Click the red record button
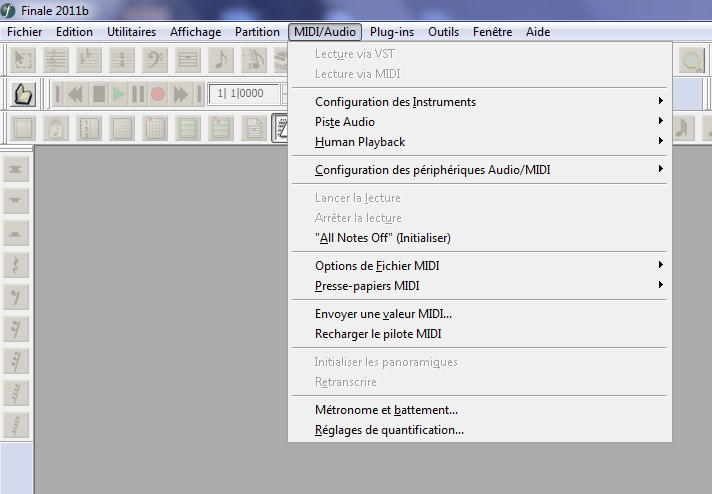The image size is (712, 494). pyautogui.click(x=158, y=94)
